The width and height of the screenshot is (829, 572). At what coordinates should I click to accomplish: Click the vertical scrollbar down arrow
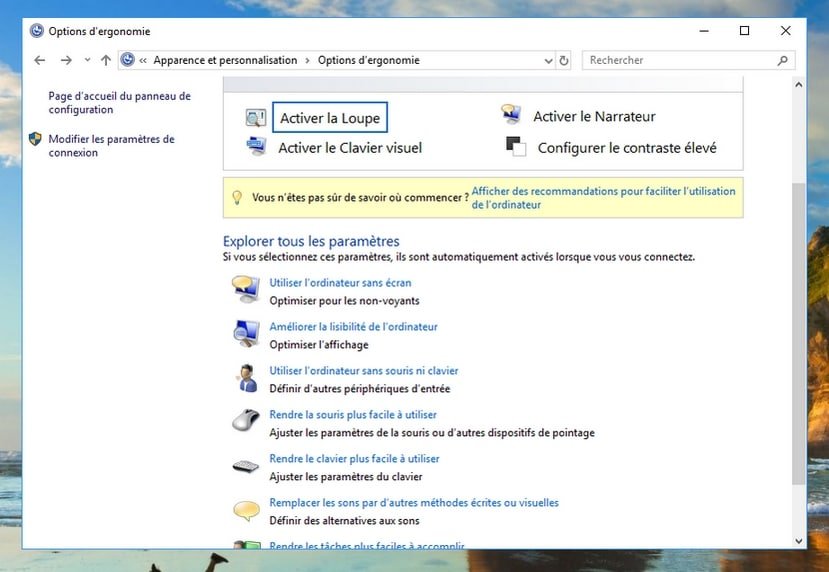coord(798,541)
